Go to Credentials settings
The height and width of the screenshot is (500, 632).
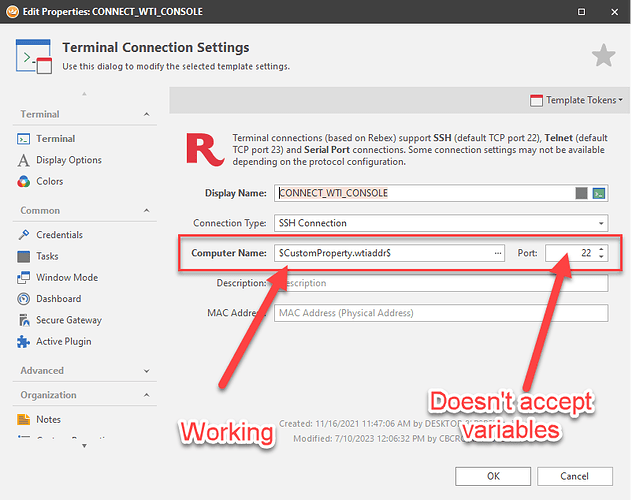pyautogui.click(x=59, y=235)
